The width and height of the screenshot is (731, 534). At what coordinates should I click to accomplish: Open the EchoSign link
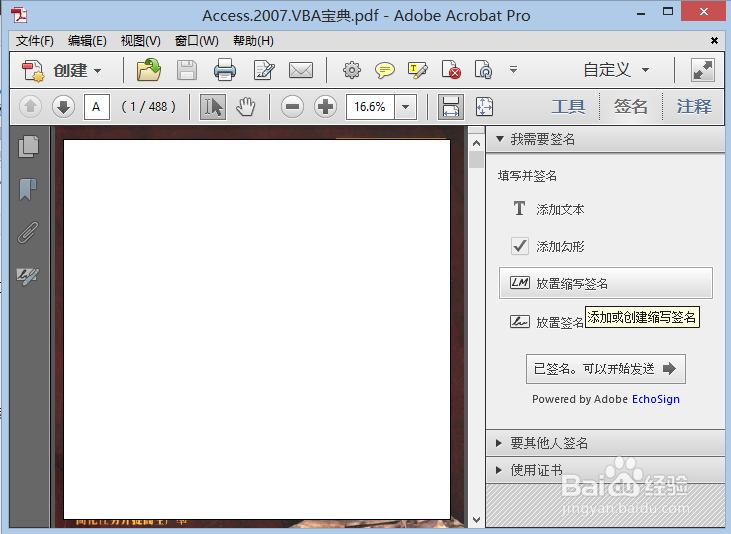[655, 399]
